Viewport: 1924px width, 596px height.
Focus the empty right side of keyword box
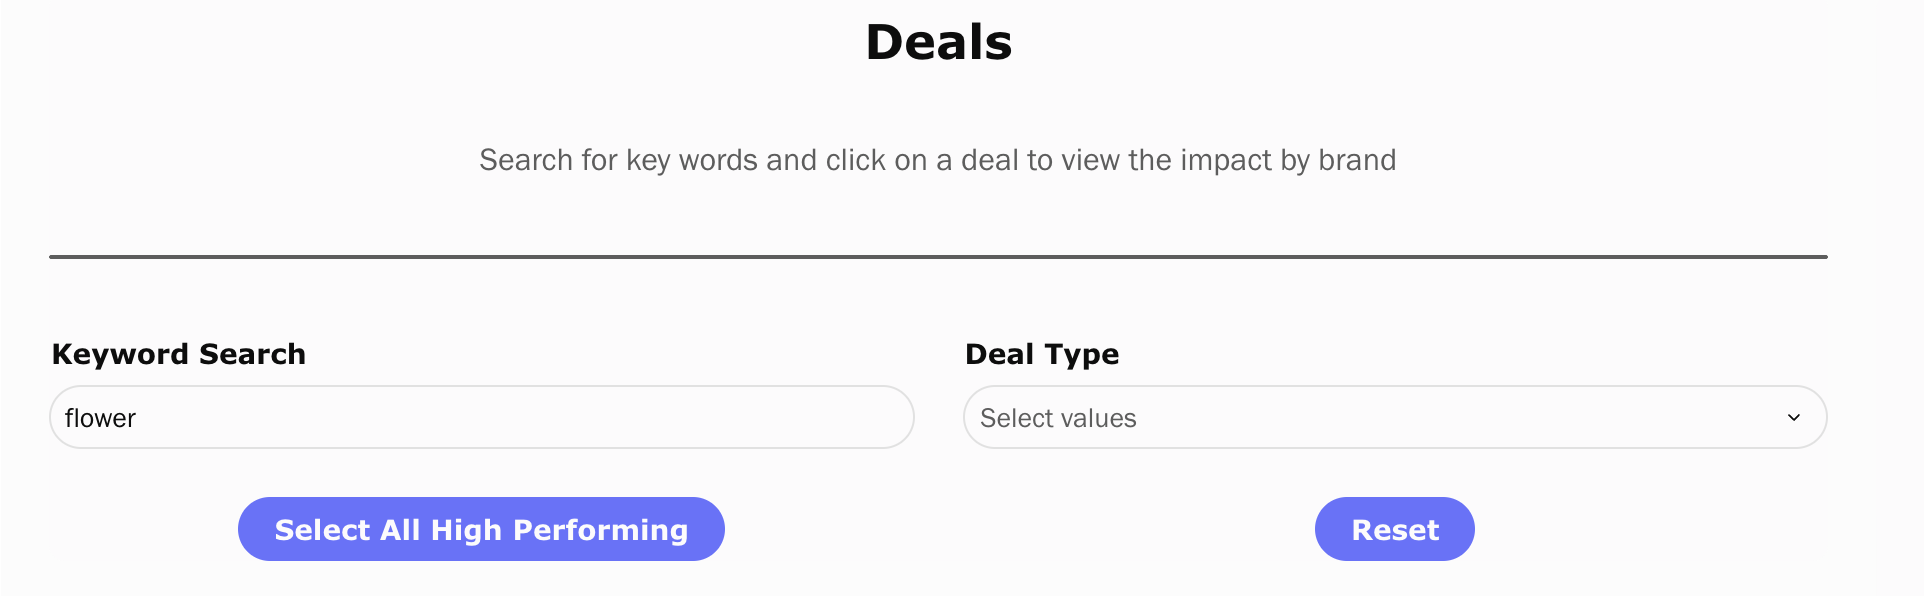[x=700, y=418]
